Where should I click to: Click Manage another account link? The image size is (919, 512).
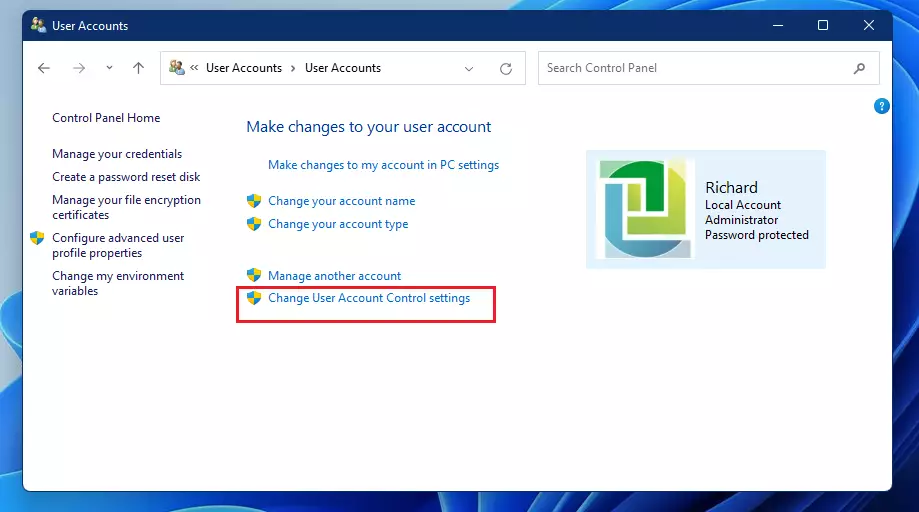(x=335, y=276)
